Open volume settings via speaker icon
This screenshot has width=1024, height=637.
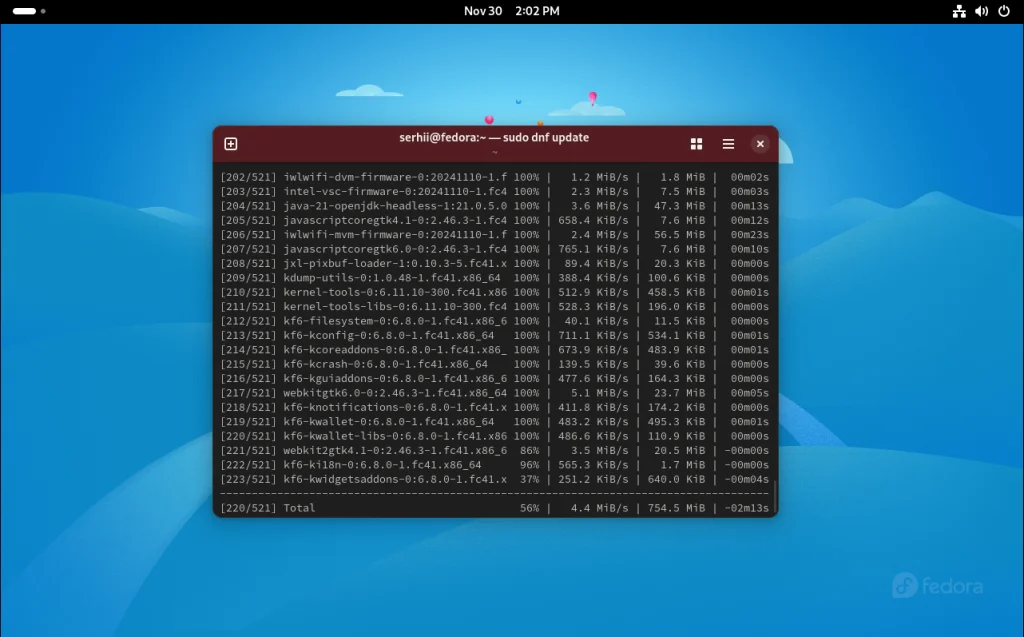pos(981,11)
